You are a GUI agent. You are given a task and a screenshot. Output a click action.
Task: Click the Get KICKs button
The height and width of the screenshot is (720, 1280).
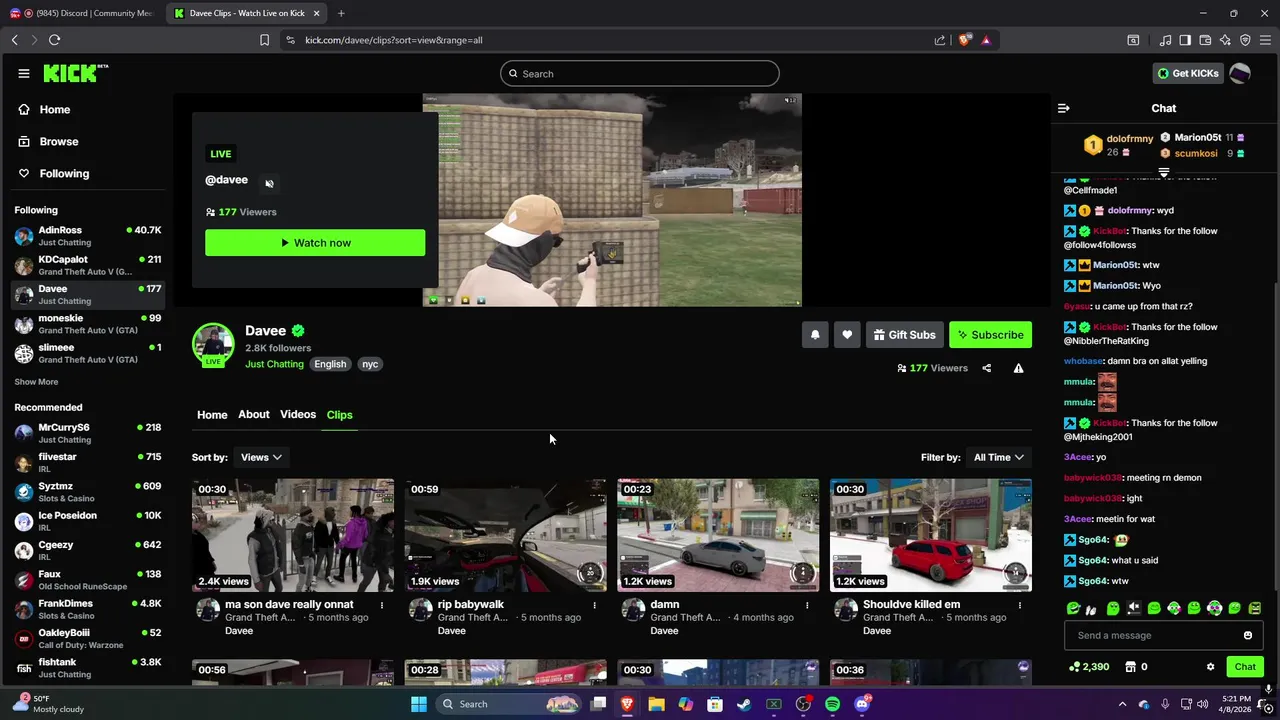(x=1188, y=73)
